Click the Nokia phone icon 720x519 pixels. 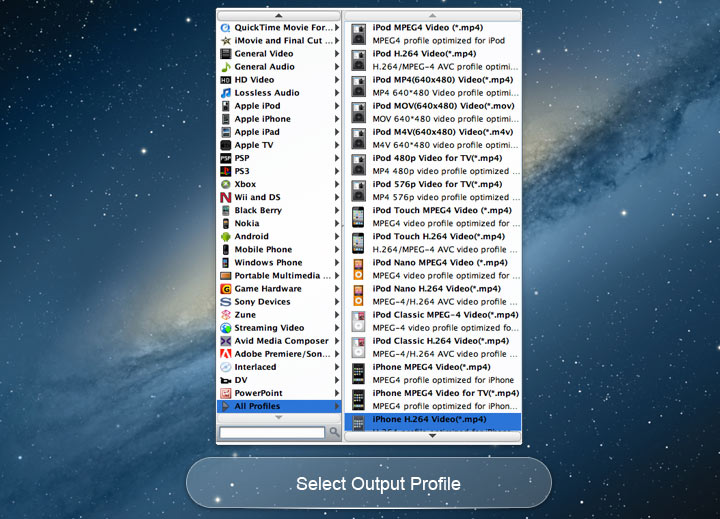(225, 224)
